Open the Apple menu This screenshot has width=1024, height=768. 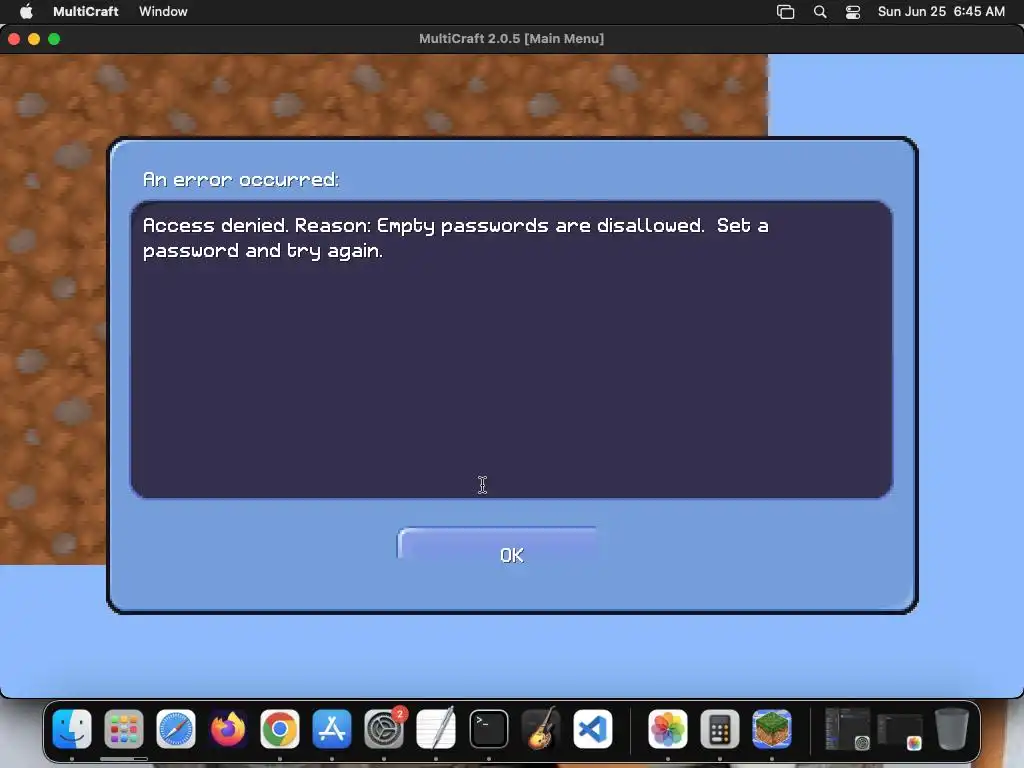[26, 11]
